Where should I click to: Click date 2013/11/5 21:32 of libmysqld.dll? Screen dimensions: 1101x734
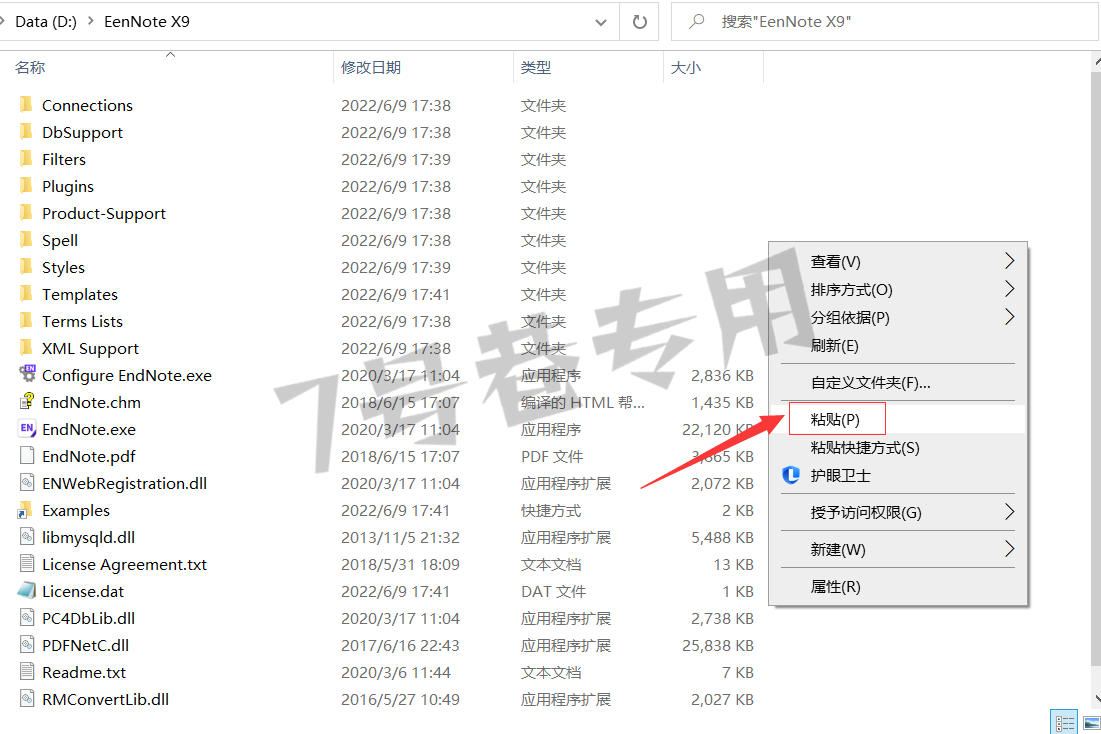[400, 537]
